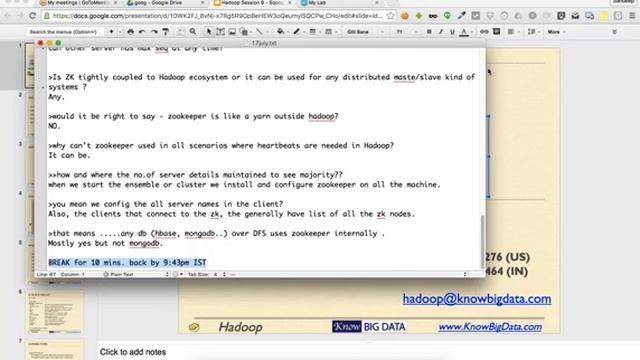This screenshot has height=360, width=640.
Task: Open the Shape insert tool
Action: 244,32
